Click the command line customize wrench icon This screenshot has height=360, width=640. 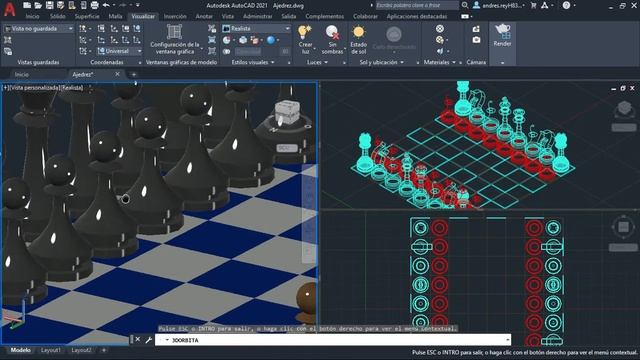point(149,340)
